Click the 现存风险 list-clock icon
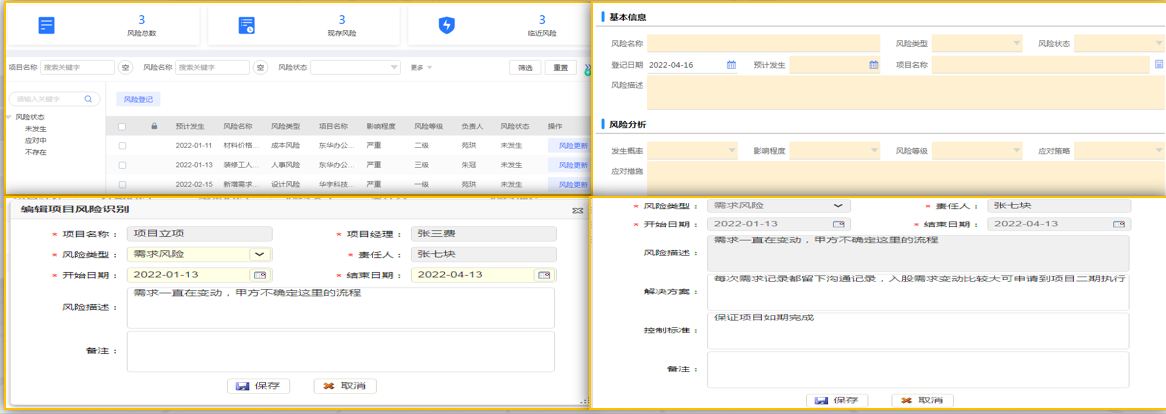This screenshot has width=1166, height=414. (x=246, y=25)
